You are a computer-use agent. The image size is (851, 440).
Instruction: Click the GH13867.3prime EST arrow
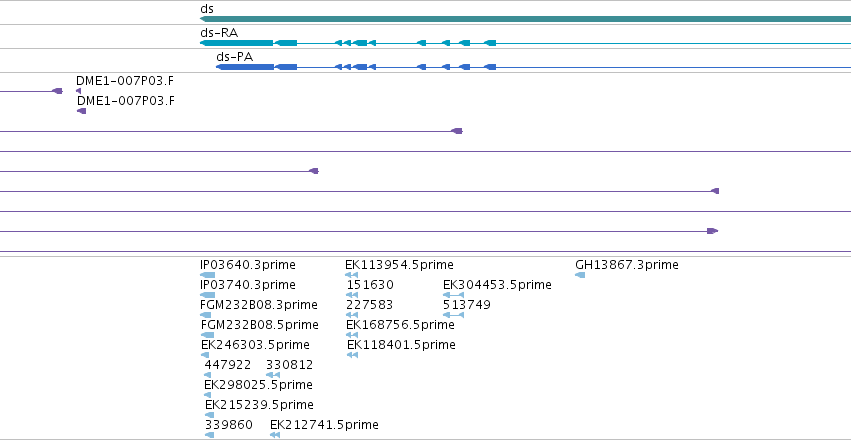tap(580, 275)
